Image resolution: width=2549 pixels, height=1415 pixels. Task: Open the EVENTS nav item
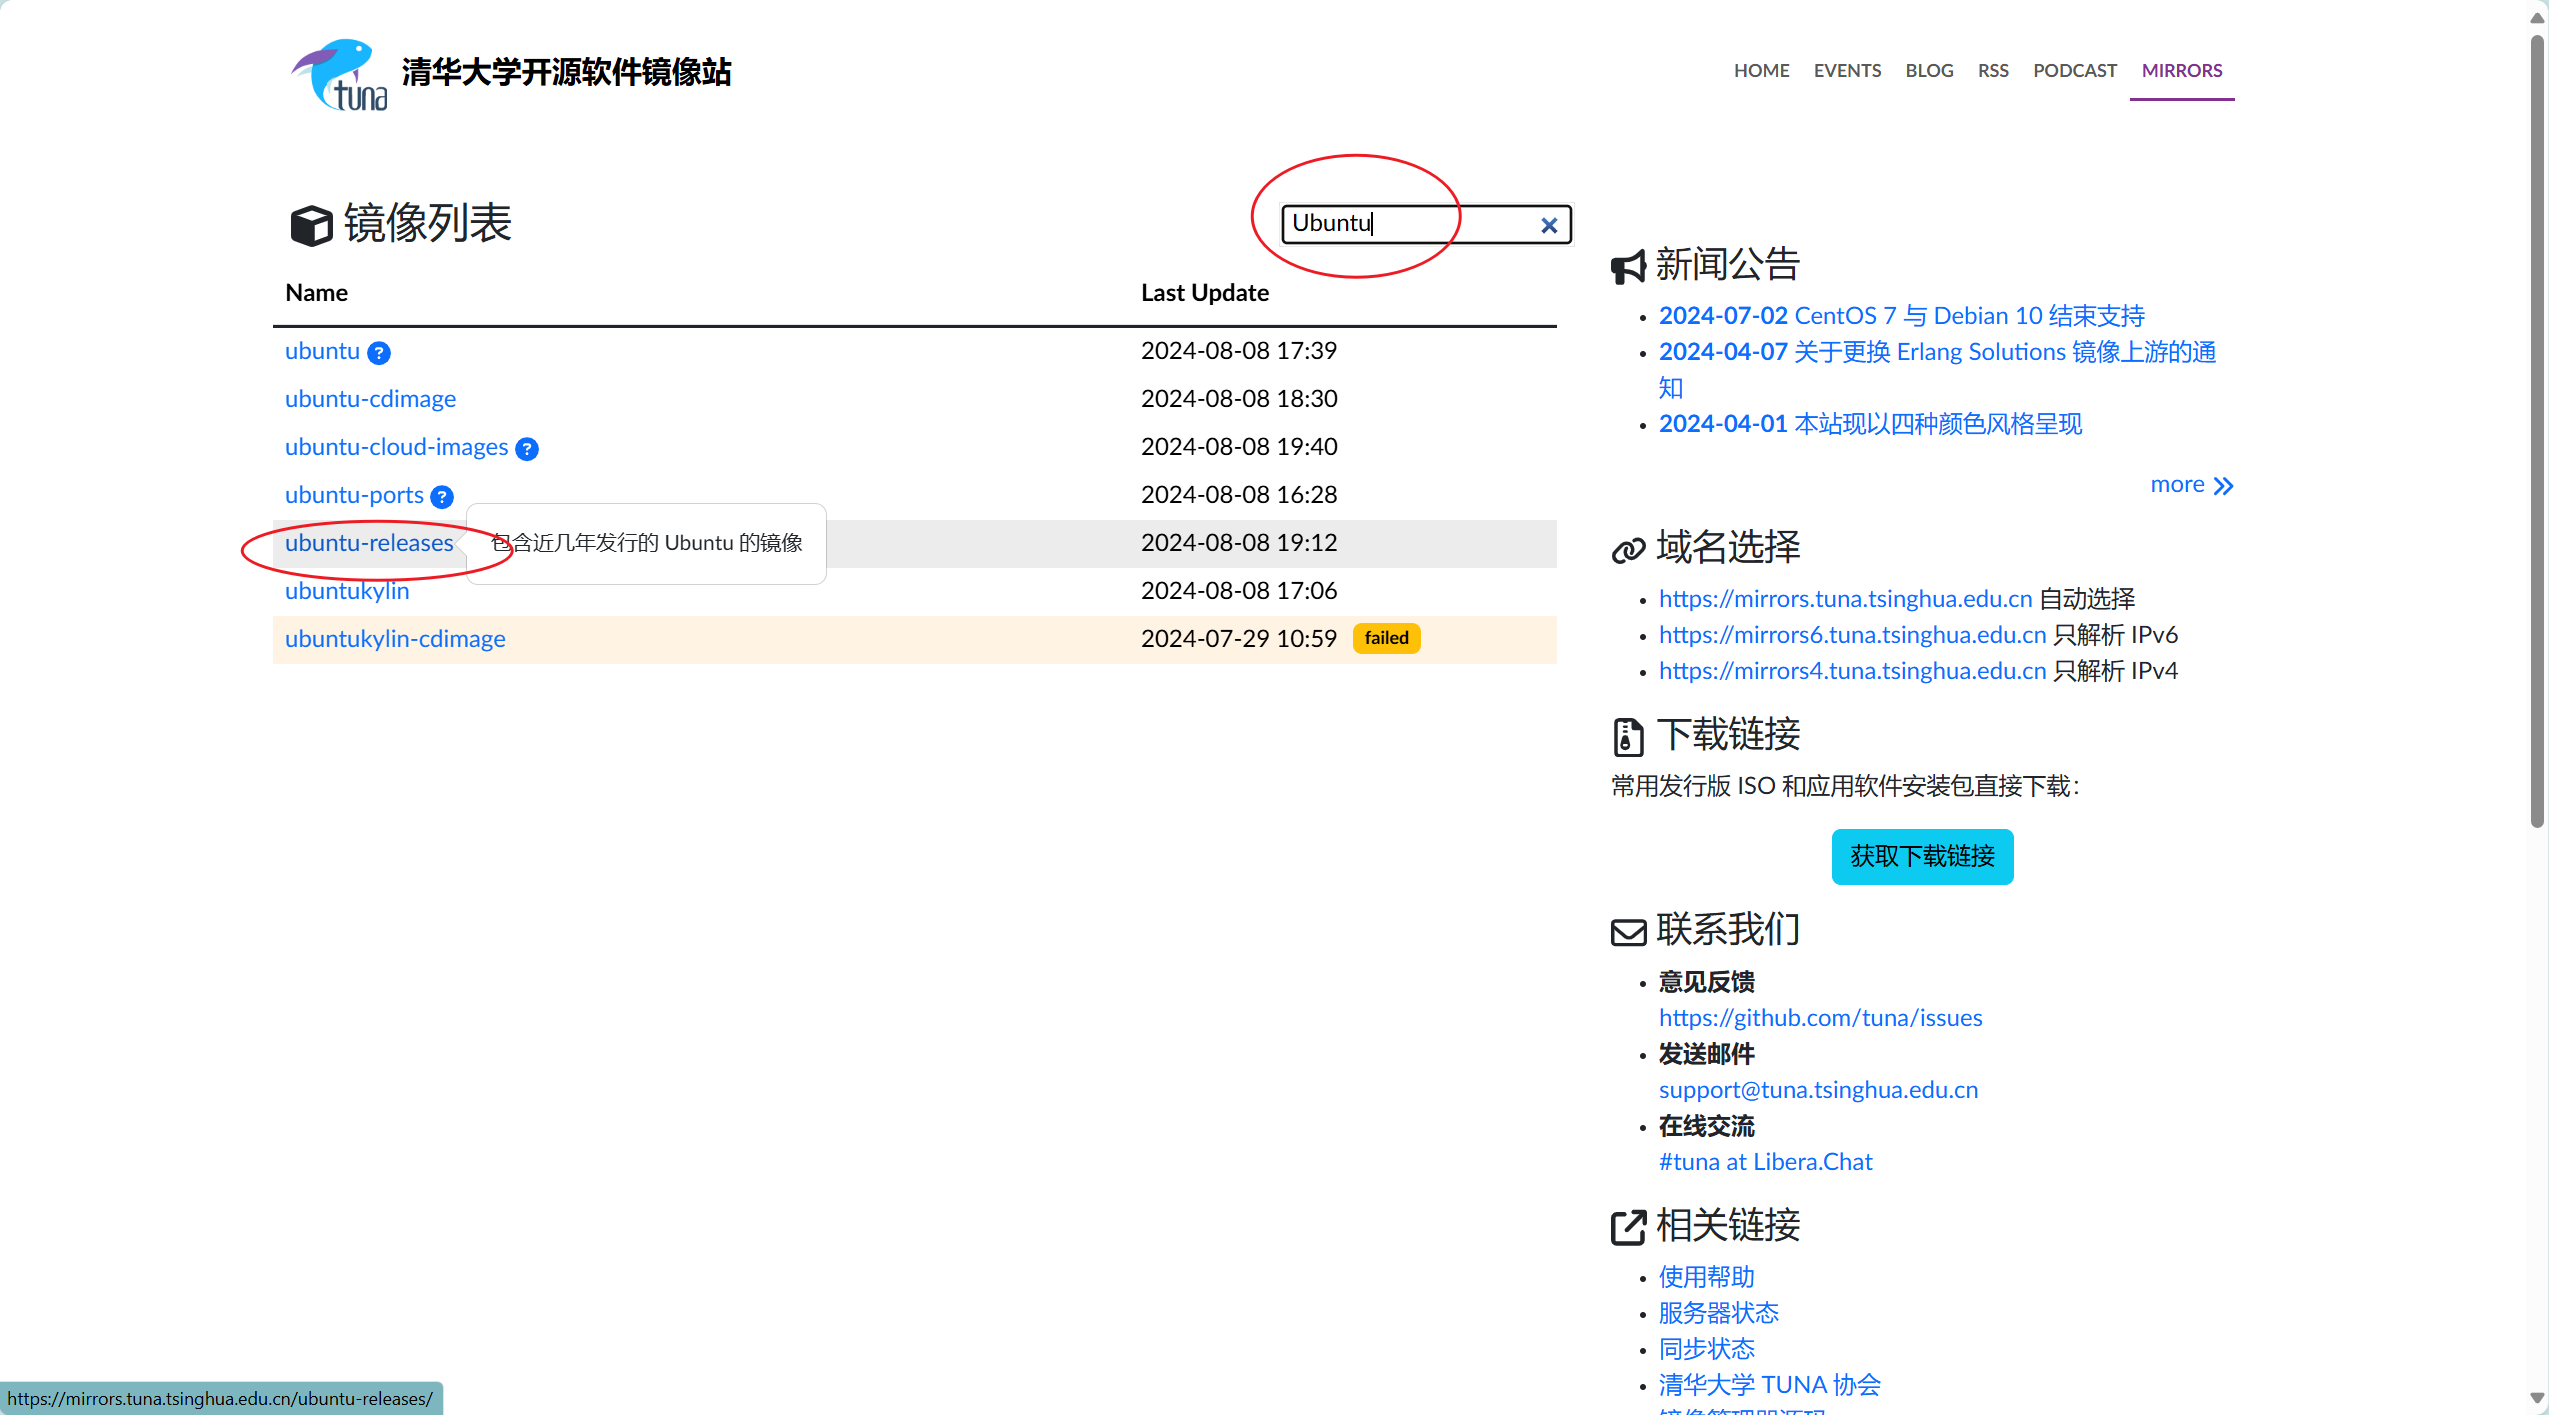click(x=1847, y=71)
